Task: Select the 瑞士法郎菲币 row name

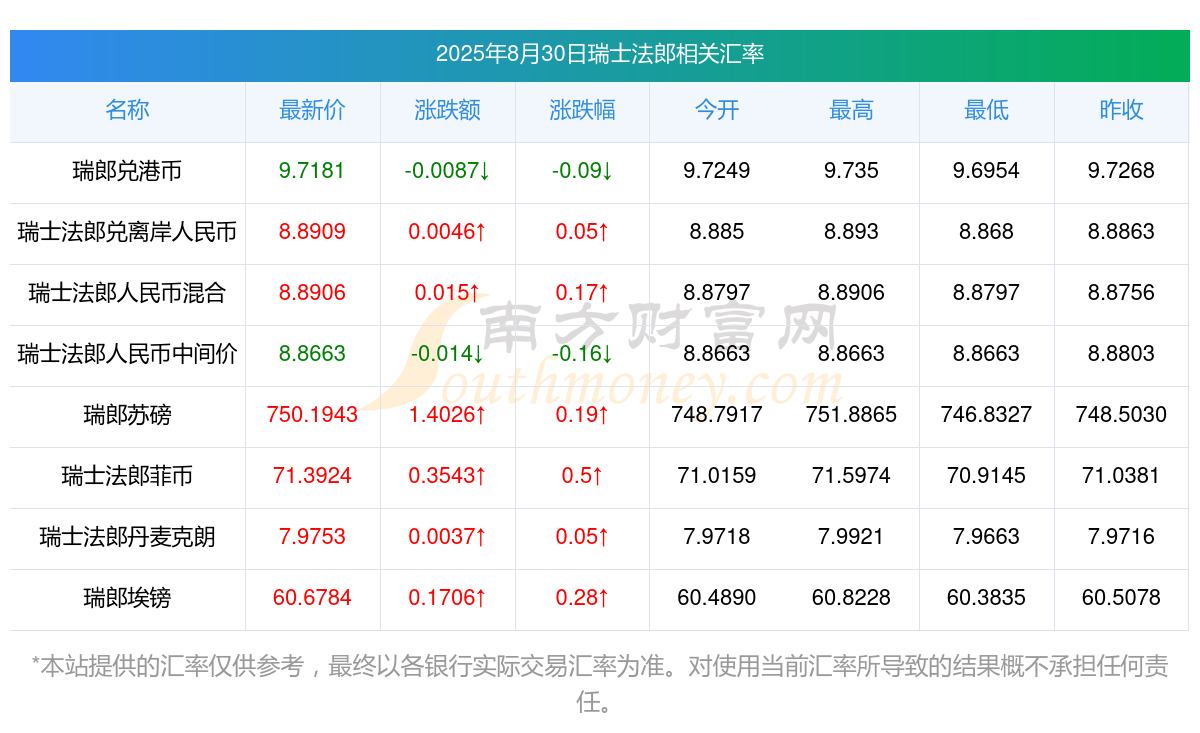Action: tap(127, 476)
